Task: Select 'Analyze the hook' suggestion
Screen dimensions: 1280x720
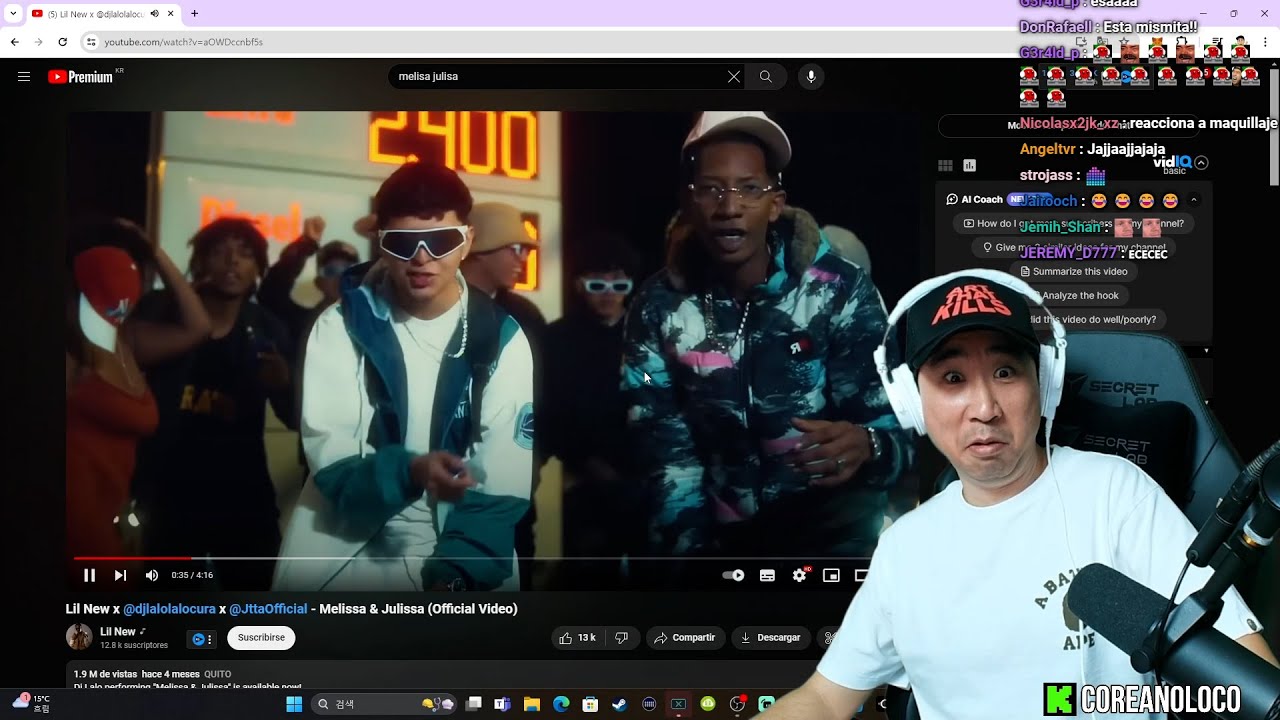Action: [x=1076, y=295]
